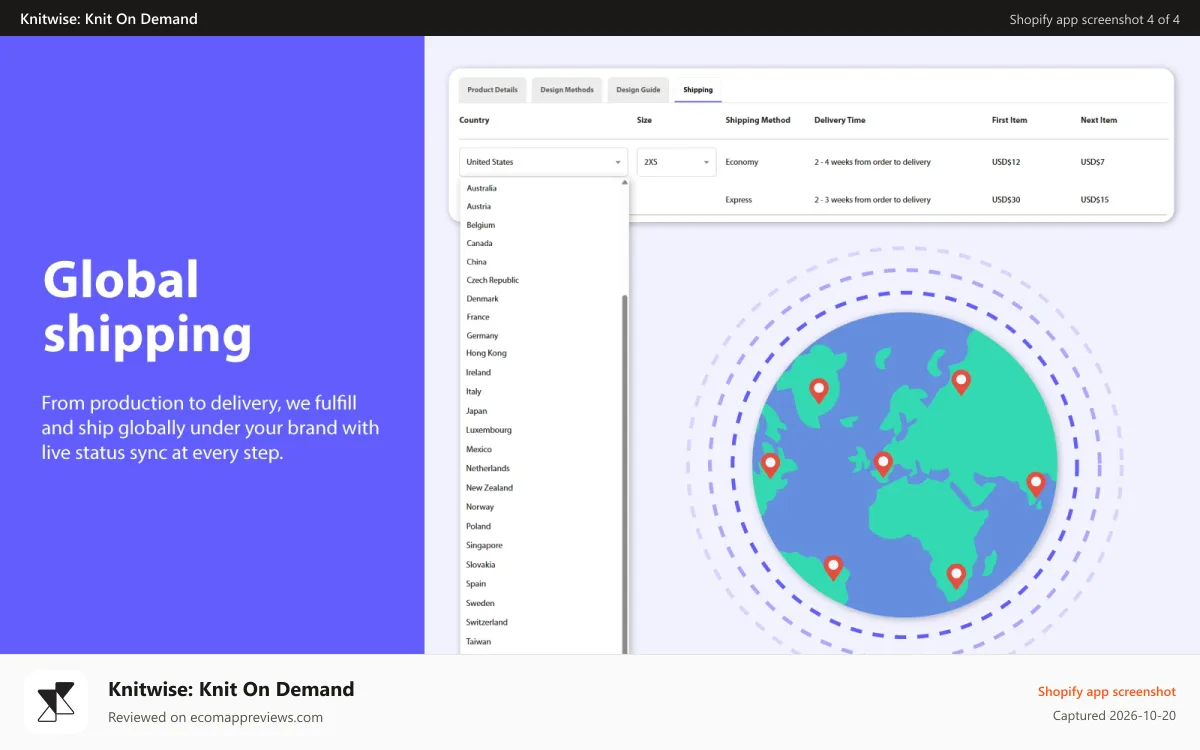Screen dimensions: 1200x750
Task: Select Canada in the country list
Action: [479, 243]
